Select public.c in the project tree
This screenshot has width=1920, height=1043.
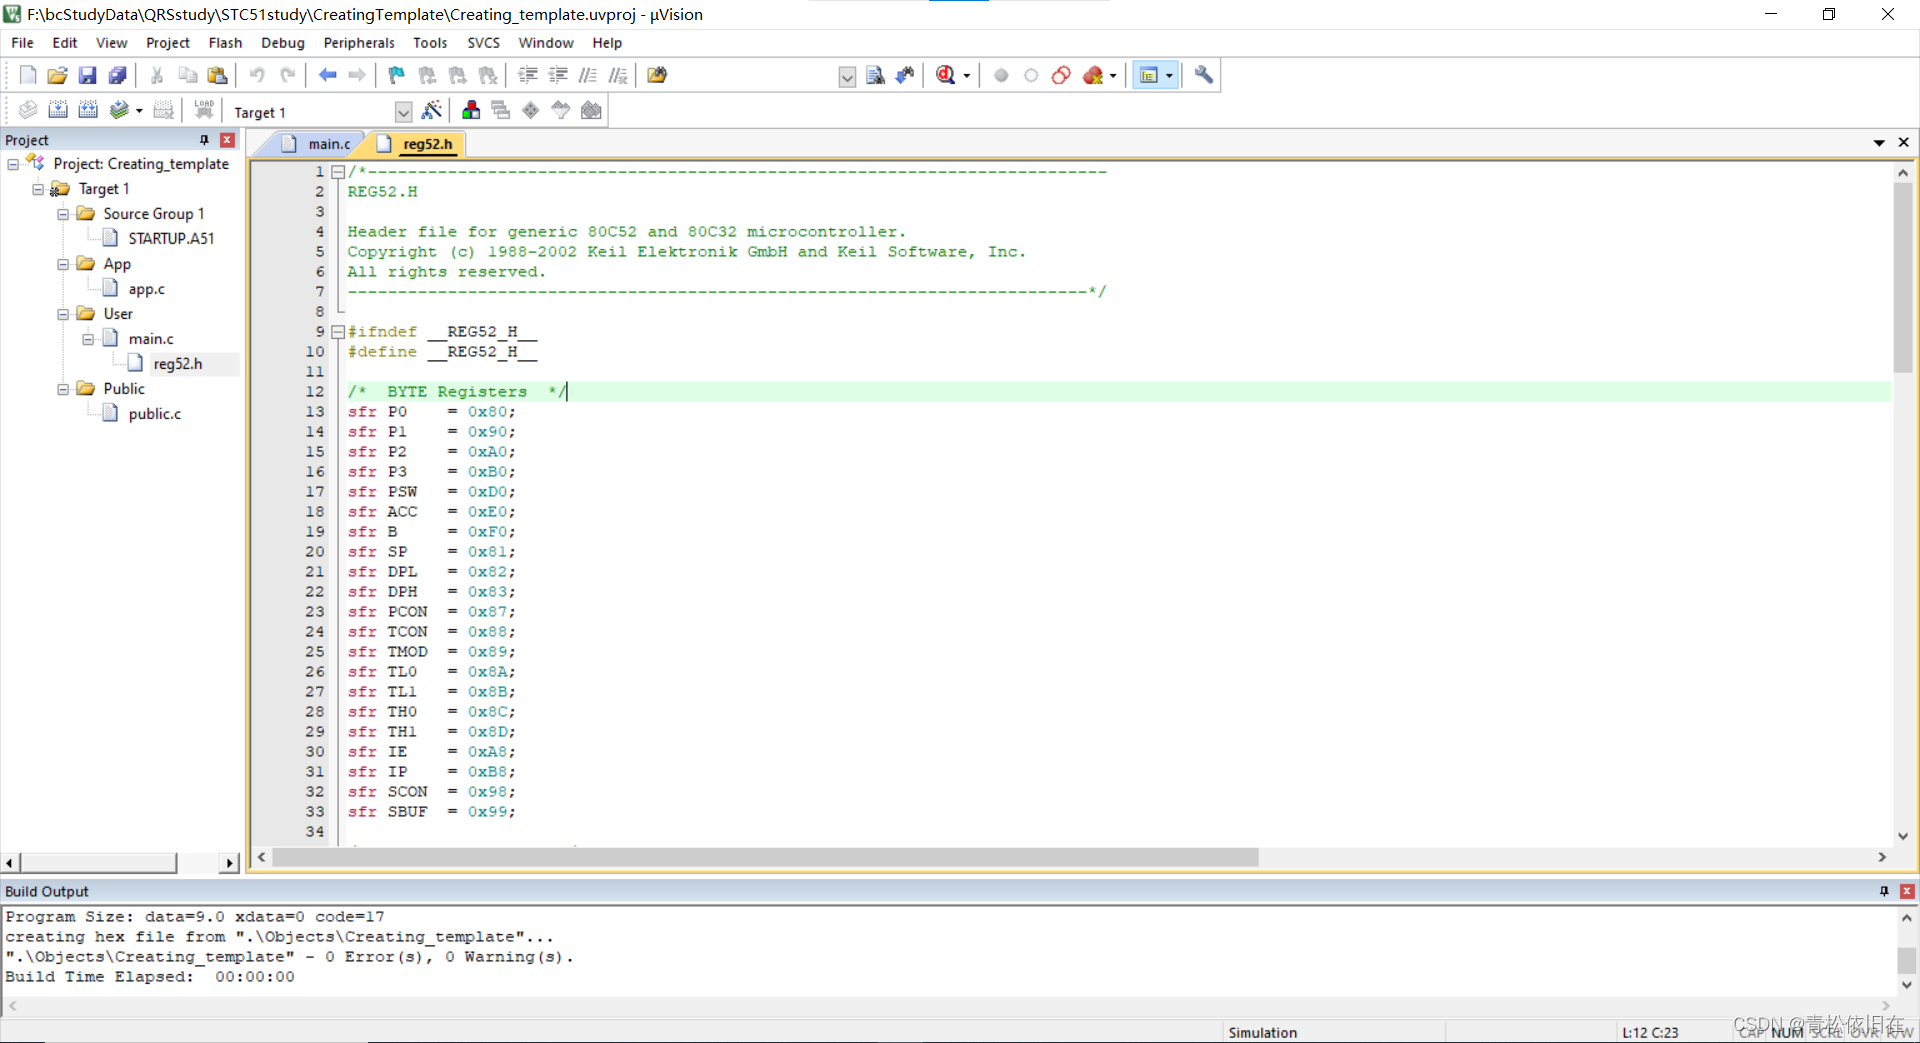(x=154, y=414)
